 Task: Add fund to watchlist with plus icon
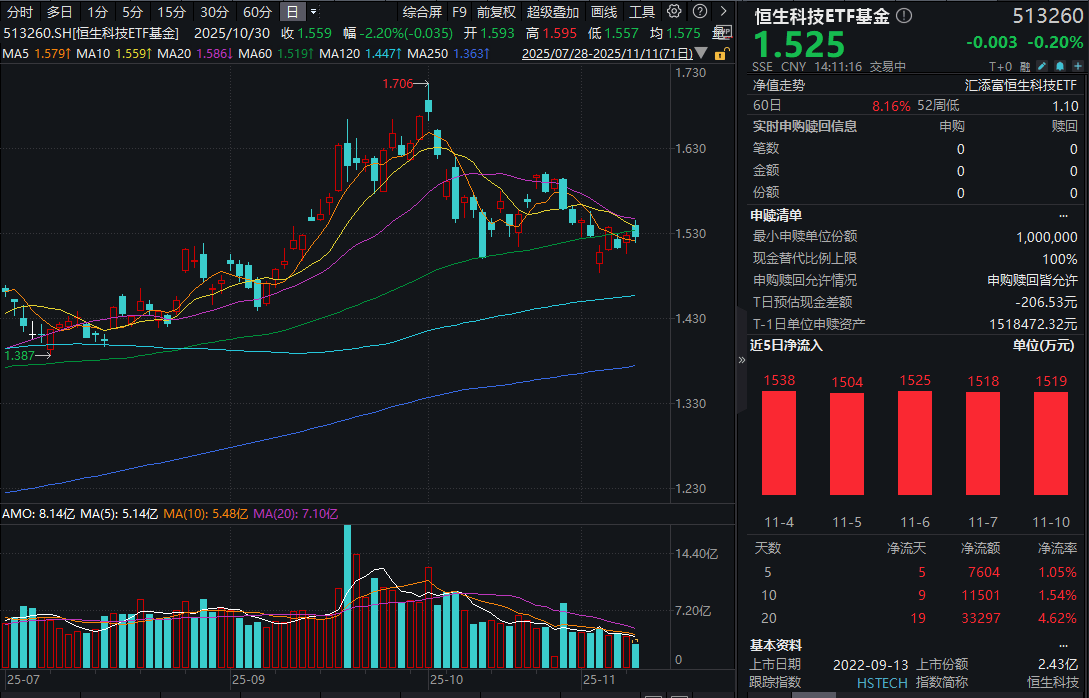(x=1076, y=66)
